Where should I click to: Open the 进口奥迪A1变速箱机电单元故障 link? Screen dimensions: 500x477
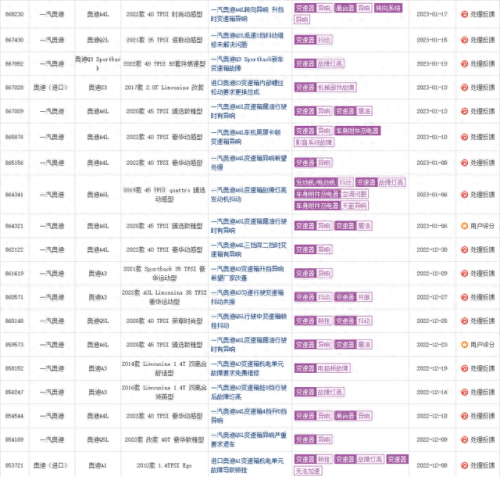pyautogui.click(x=247, y=465)
